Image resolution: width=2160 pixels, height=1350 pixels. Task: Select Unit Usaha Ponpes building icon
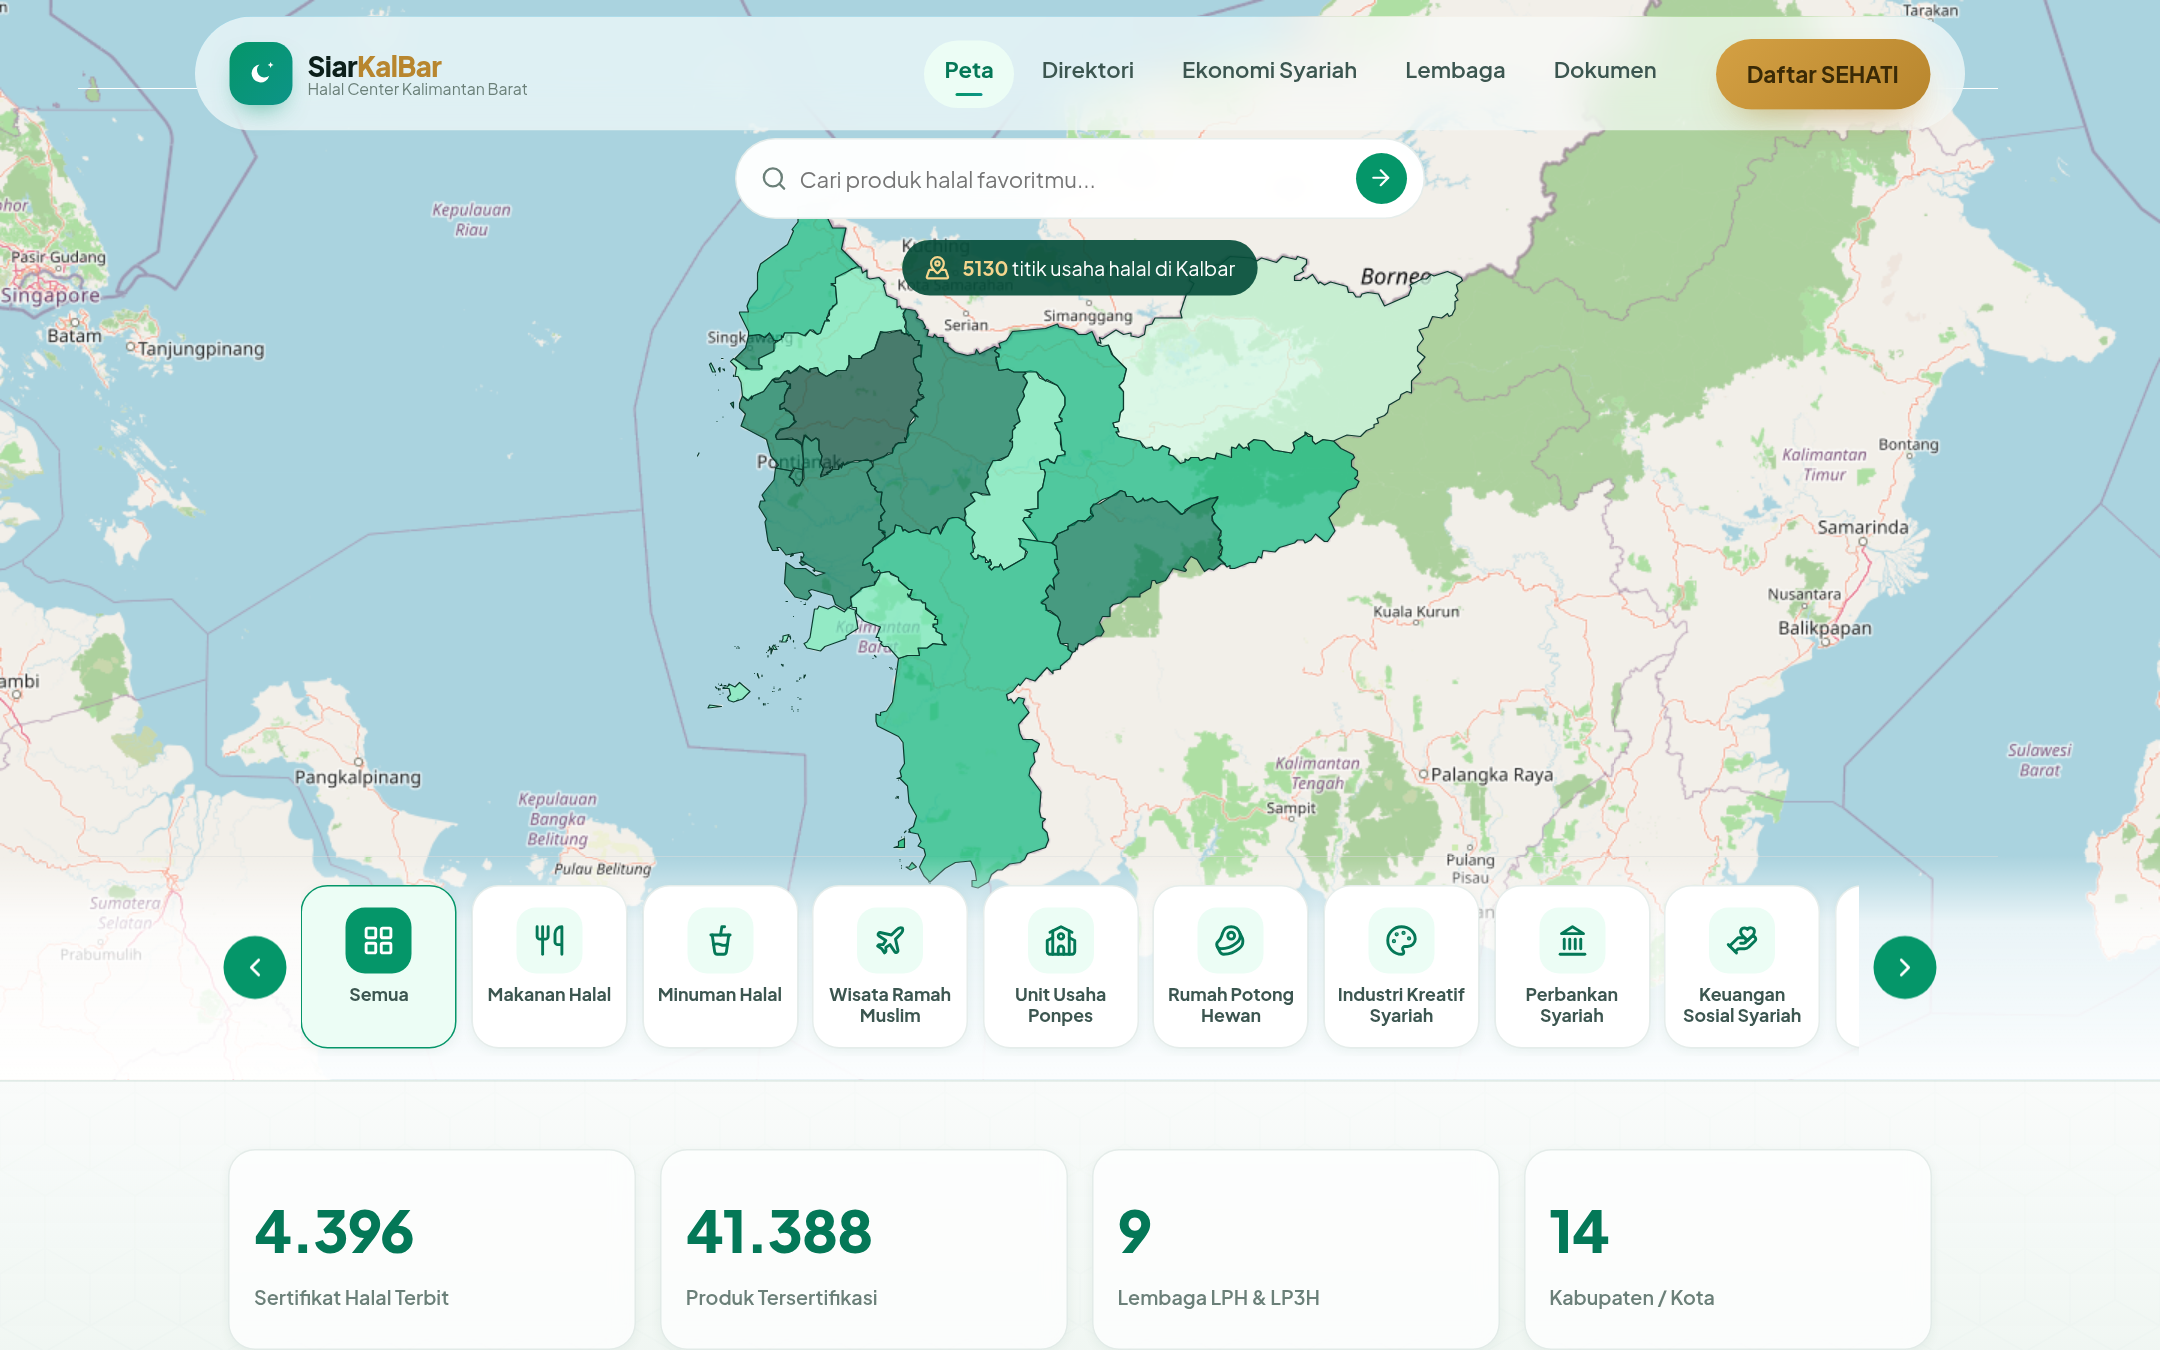point(1060,940)
